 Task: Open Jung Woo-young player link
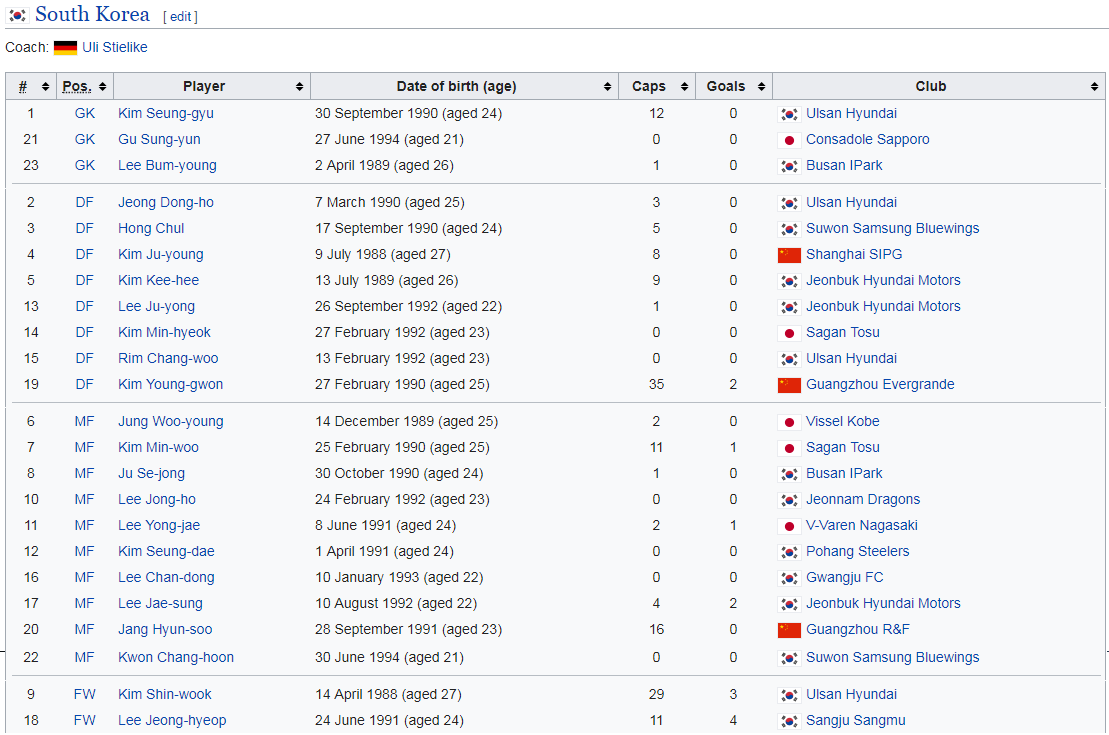click(x=170, y=422)
